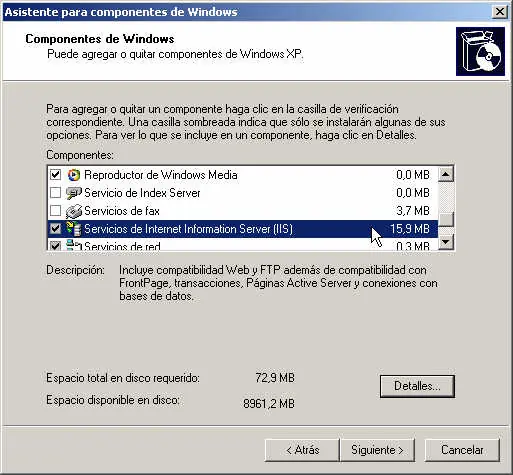Click the Espacio total en disco requerido label

point(123,378)
